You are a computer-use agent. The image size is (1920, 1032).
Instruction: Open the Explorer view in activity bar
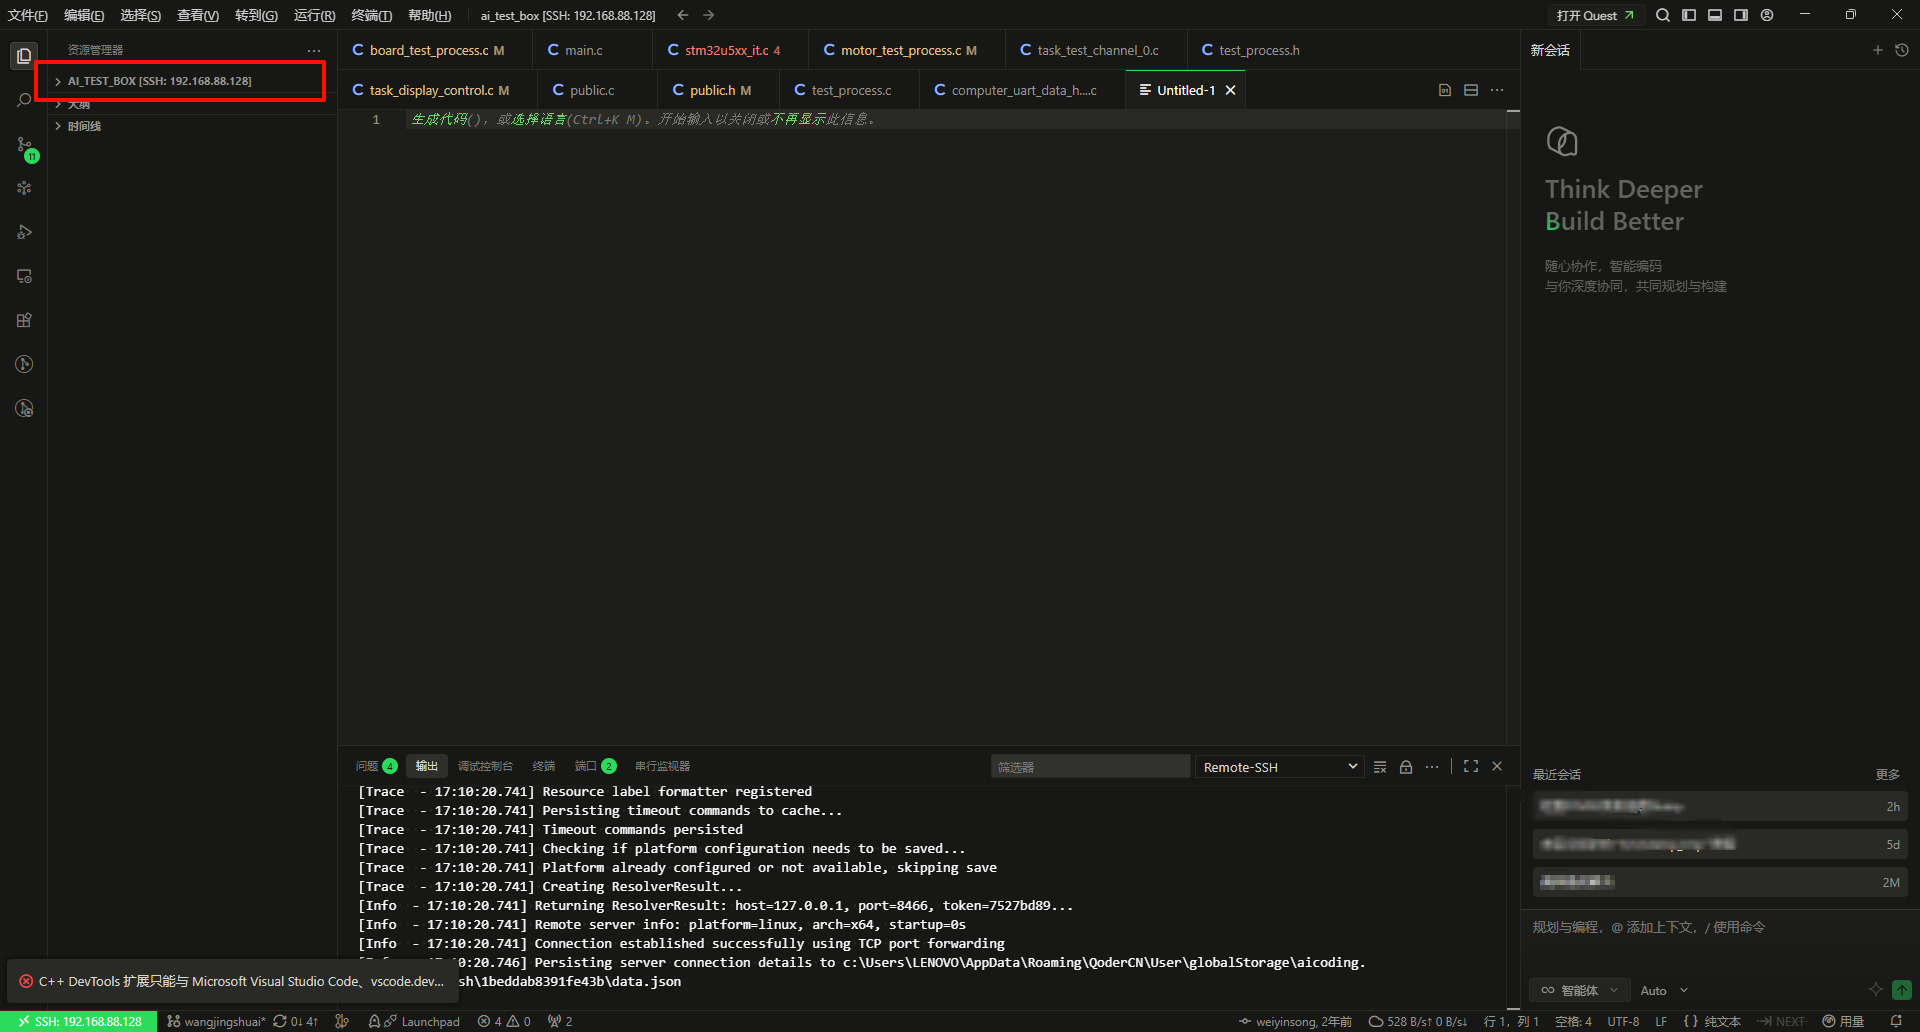[24, 56]
